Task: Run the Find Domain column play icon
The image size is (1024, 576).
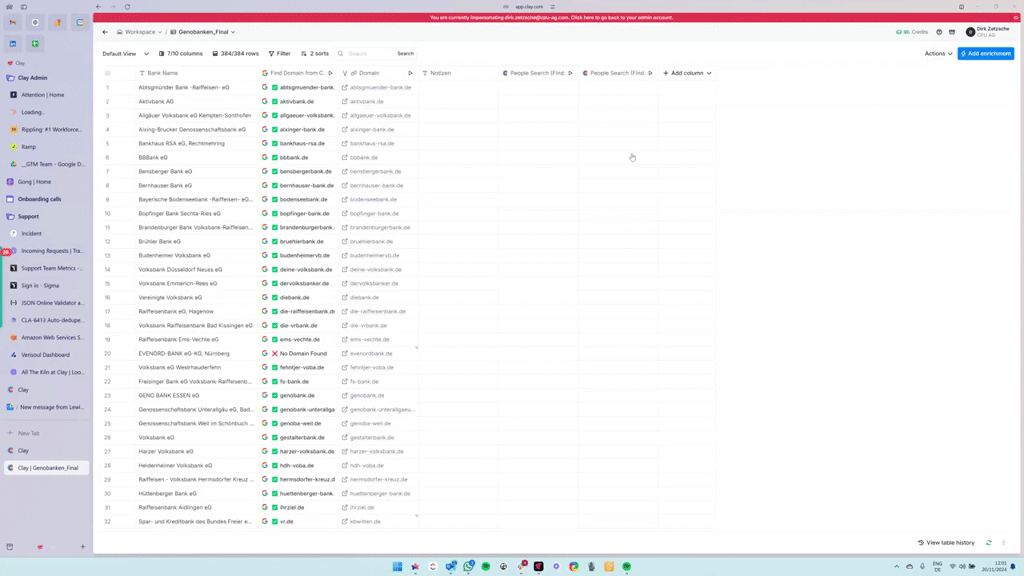Action: click(330, 73)
